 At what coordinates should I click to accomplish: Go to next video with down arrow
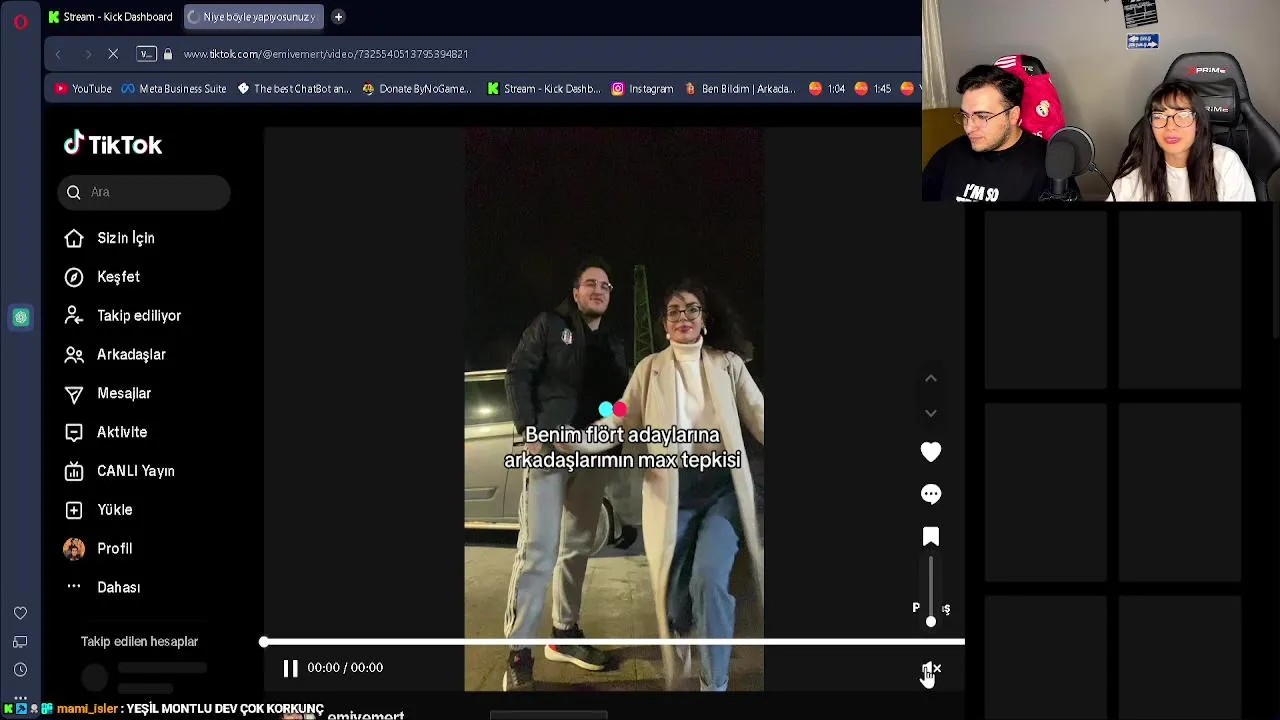pyautogui.click(x=931, y=413)
